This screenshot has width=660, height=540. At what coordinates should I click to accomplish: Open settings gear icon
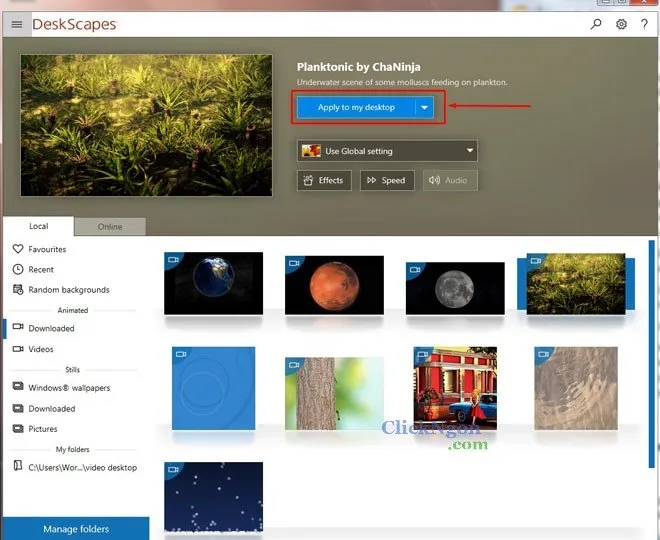[621, 24]
